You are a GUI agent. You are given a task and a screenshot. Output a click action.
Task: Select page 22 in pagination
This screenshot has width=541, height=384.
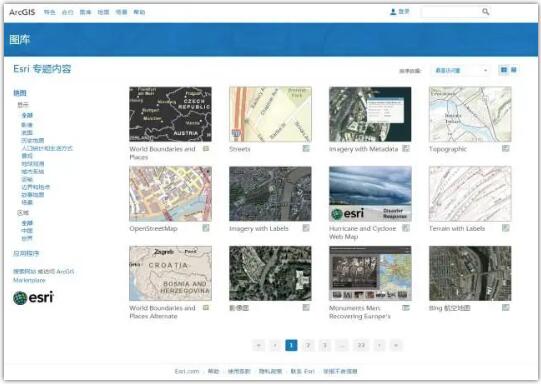click(x=361, y=345)
